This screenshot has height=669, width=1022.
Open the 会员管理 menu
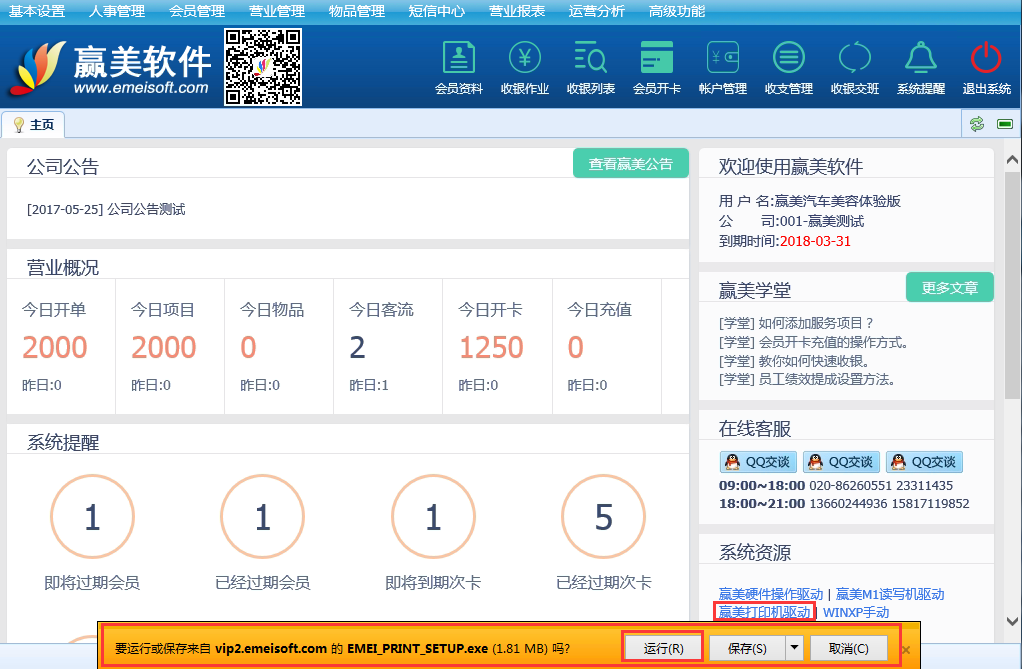coord(197,11)
